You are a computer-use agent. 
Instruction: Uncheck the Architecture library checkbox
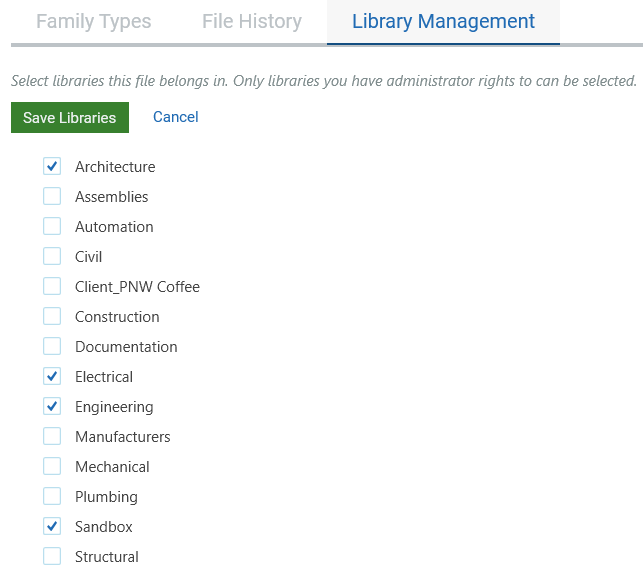pyautogui.click(x=52, y=167)
